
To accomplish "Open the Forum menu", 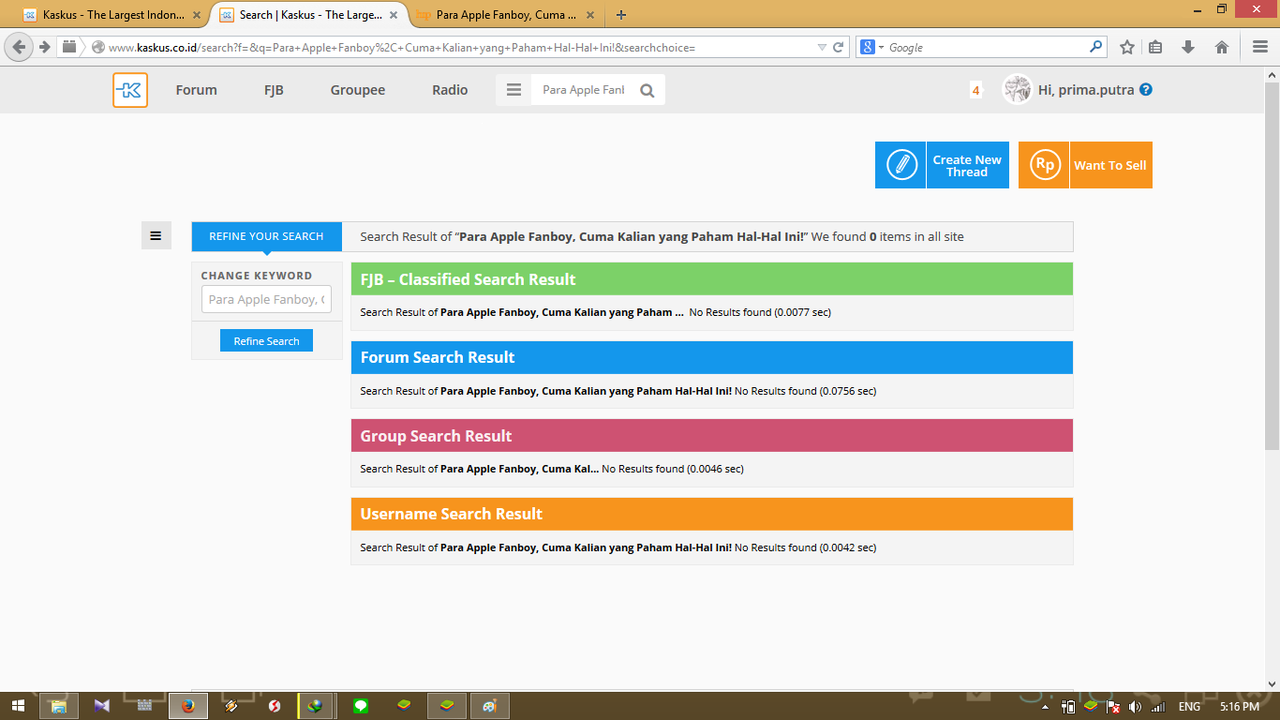I will [x=196, y=90].
